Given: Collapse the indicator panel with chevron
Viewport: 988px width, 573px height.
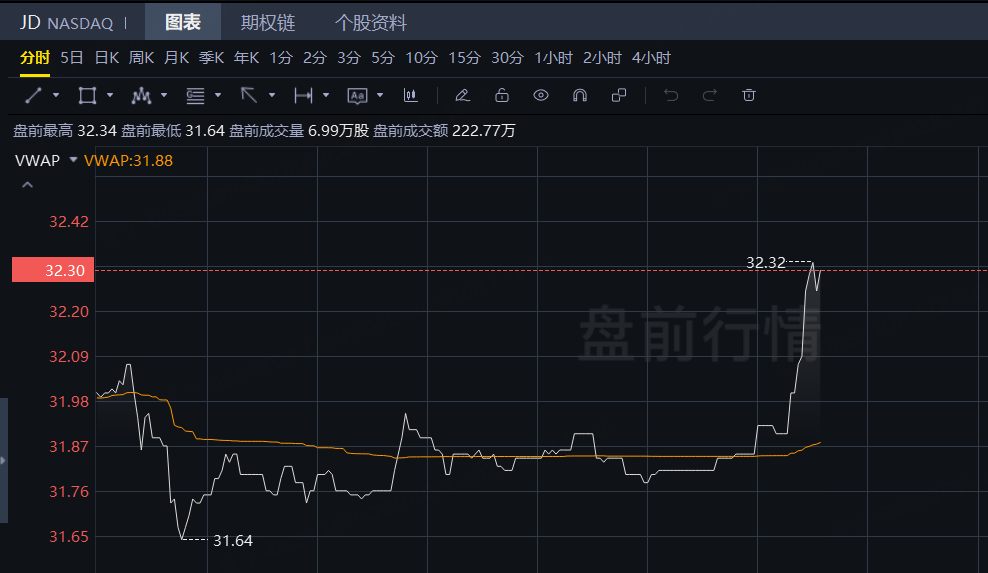Looking at the screenshot, I should 27,185.
